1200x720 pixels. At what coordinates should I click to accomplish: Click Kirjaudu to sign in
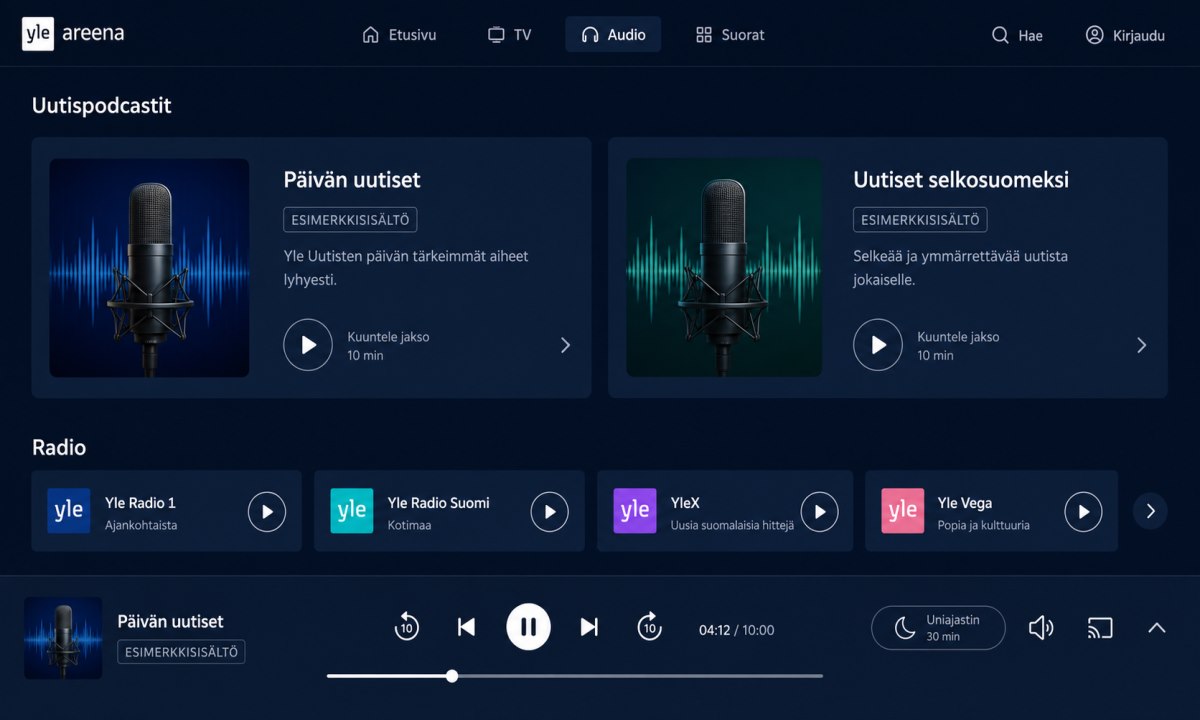pos(1125,35)
